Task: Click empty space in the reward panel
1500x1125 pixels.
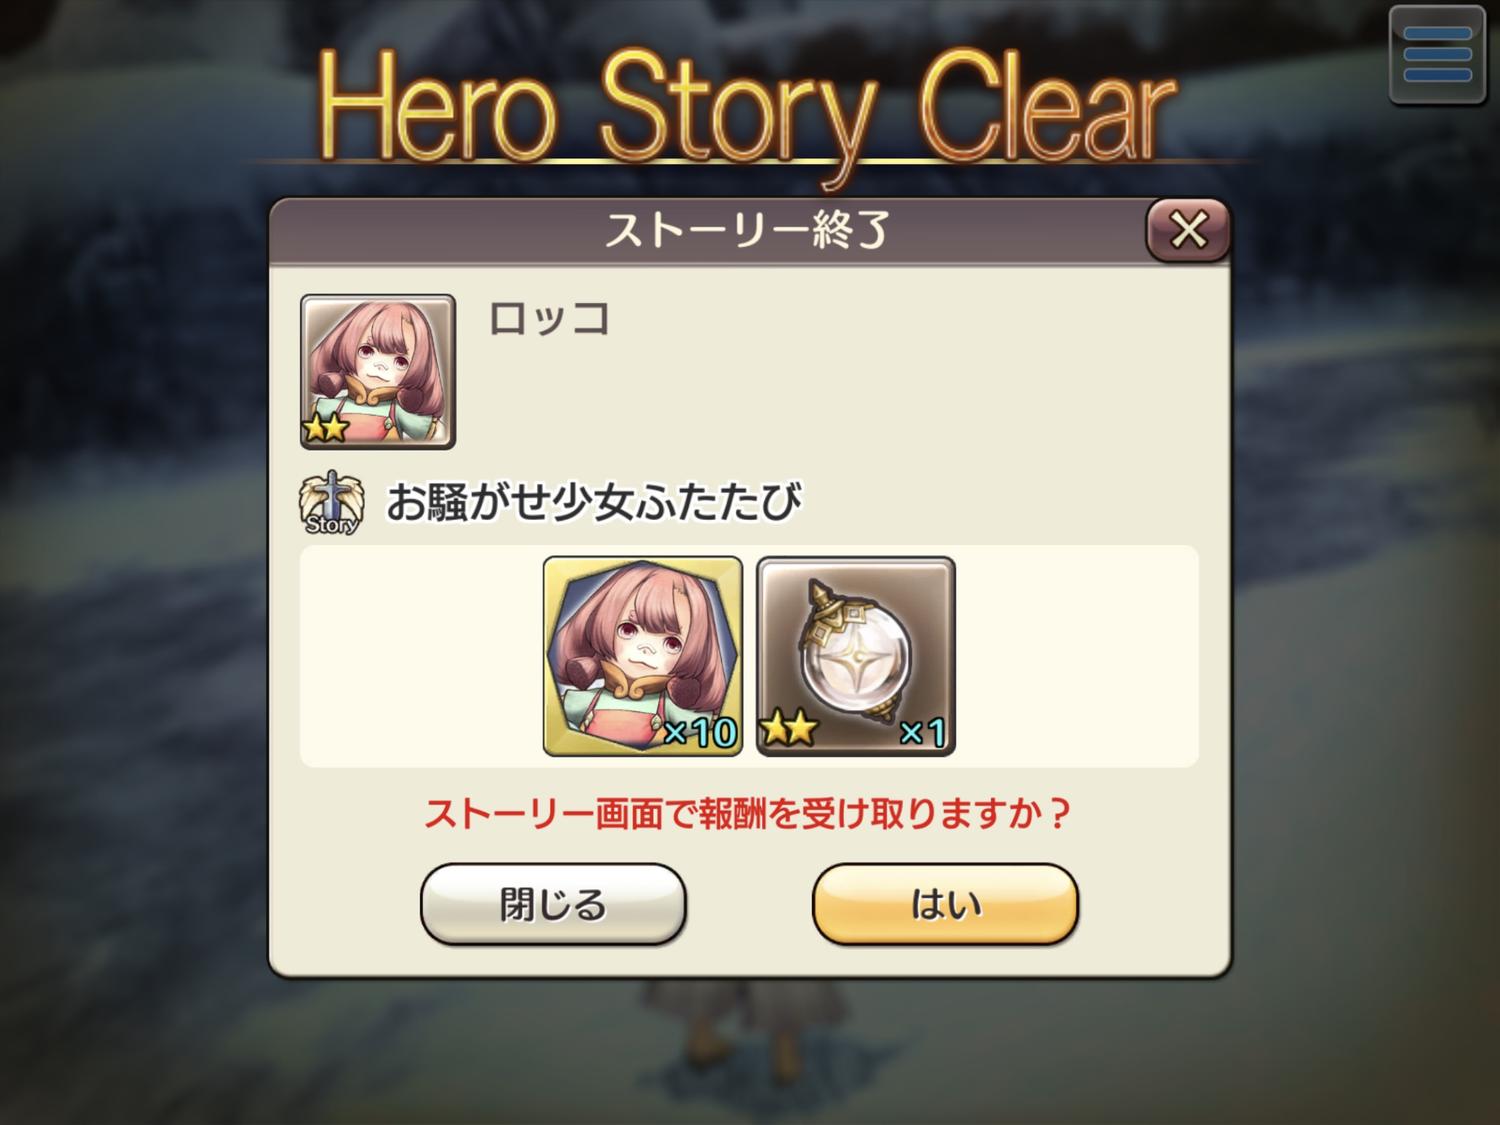Action: coord(1075,656)
